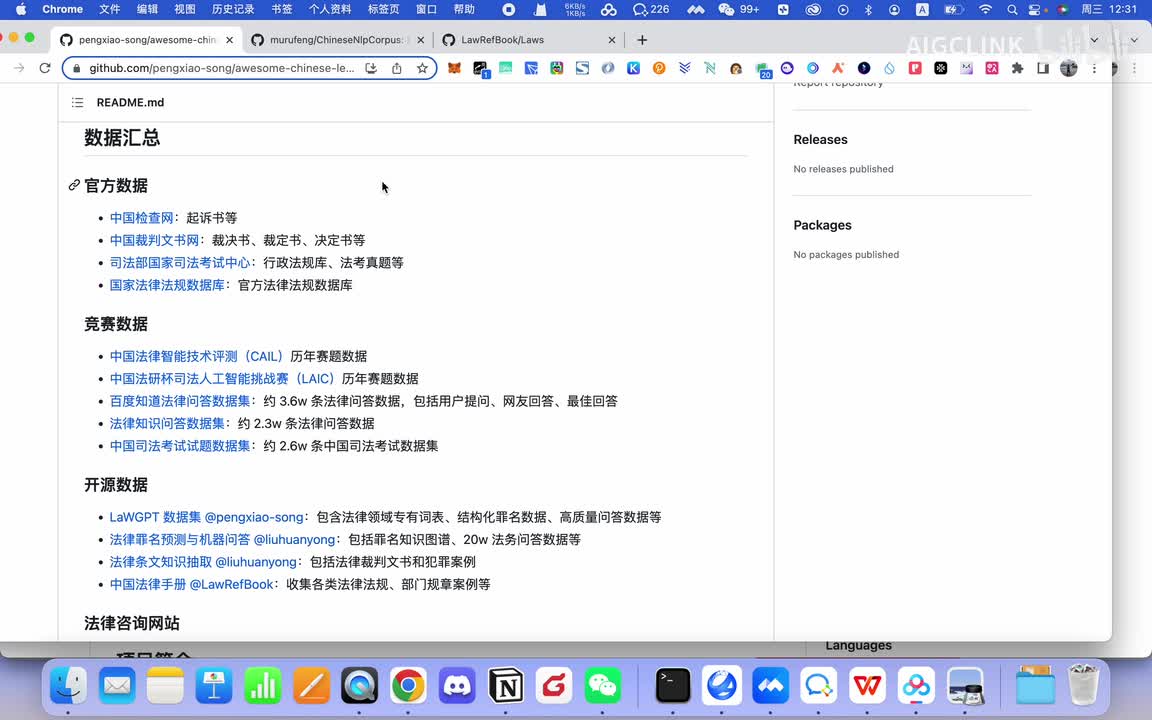The width and height of the screenshot is (1152, 720).
Task: Open WeChat from the dock
Action: tap(602, 686)
